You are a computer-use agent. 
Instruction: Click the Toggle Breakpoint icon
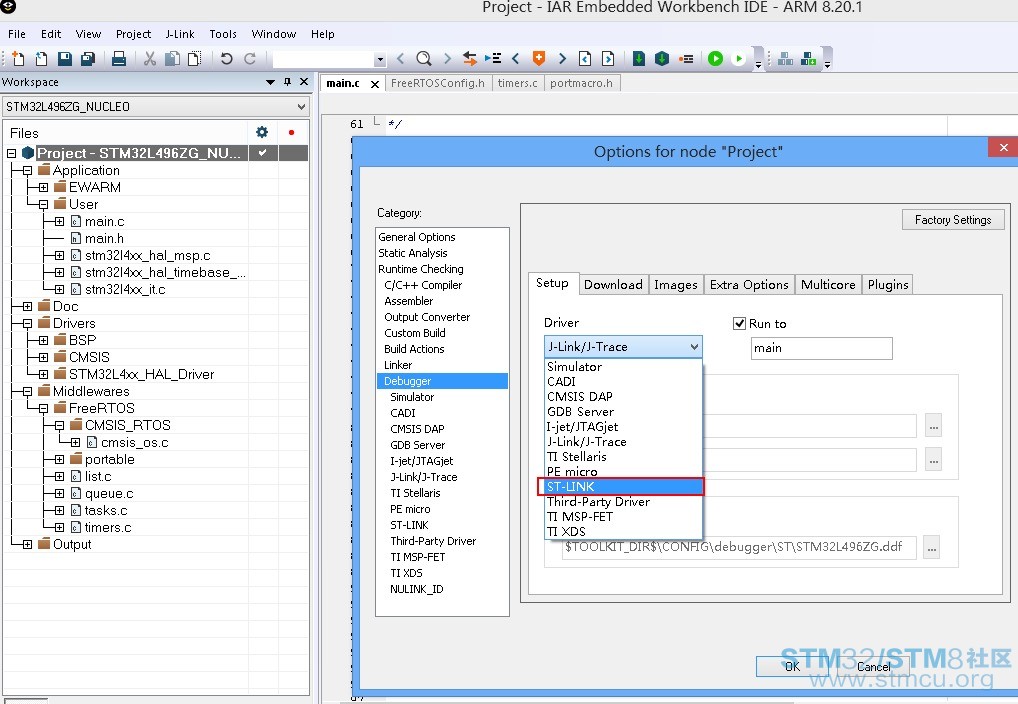click(686, 58)
